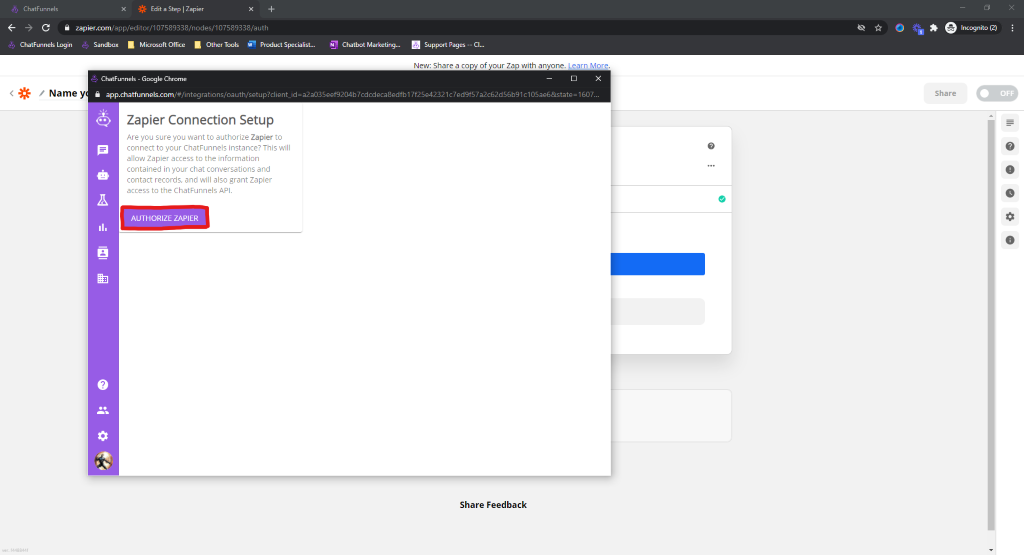Open the chat conversations sidebar icon
The height and width of the screenshot is (555, 1024).
click(103, 150)
